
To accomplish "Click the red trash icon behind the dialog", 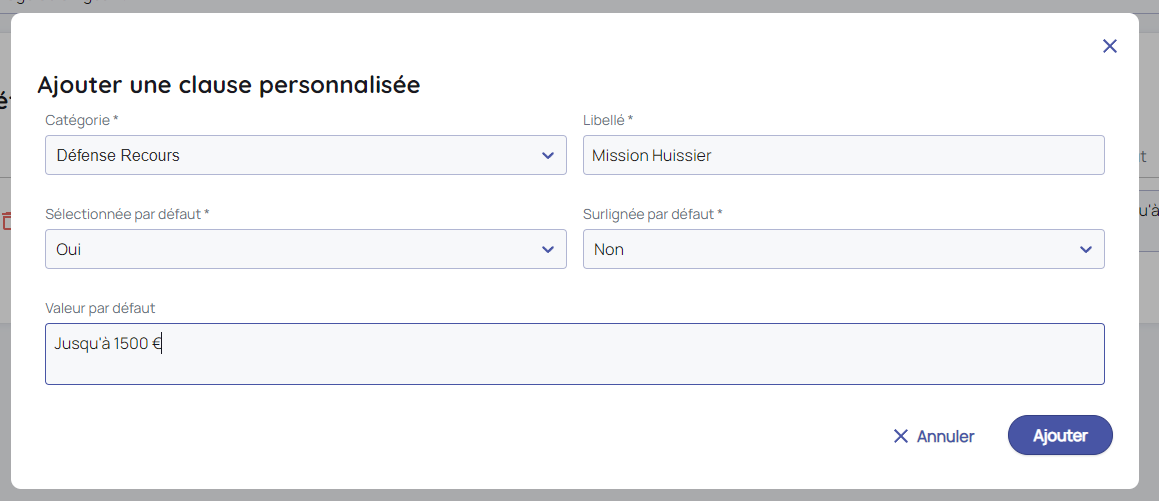I will pyautogui.click(x=5, y=221).
